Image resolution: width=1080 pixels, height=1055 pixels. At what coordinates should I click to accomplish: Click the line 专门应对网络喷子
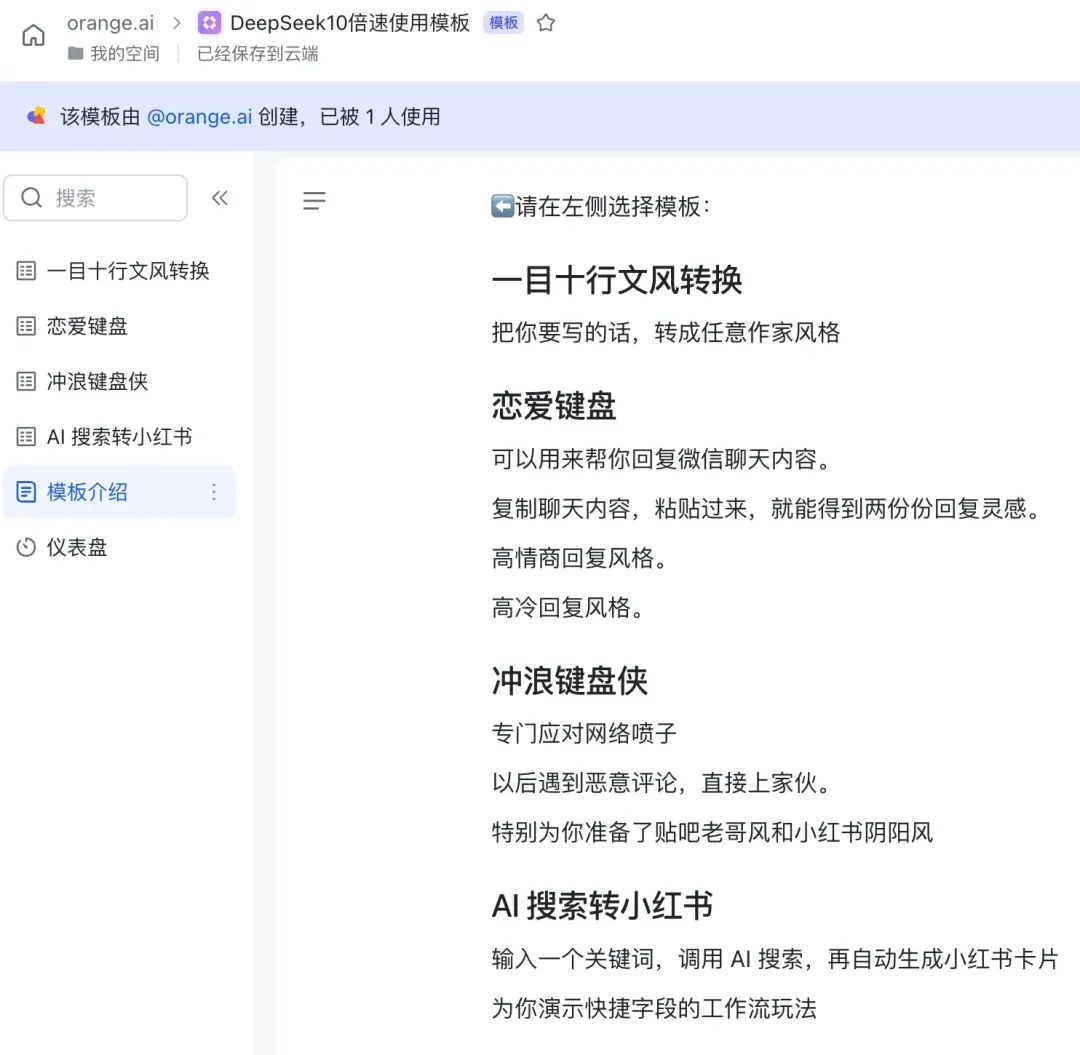(x=584, y=733)
